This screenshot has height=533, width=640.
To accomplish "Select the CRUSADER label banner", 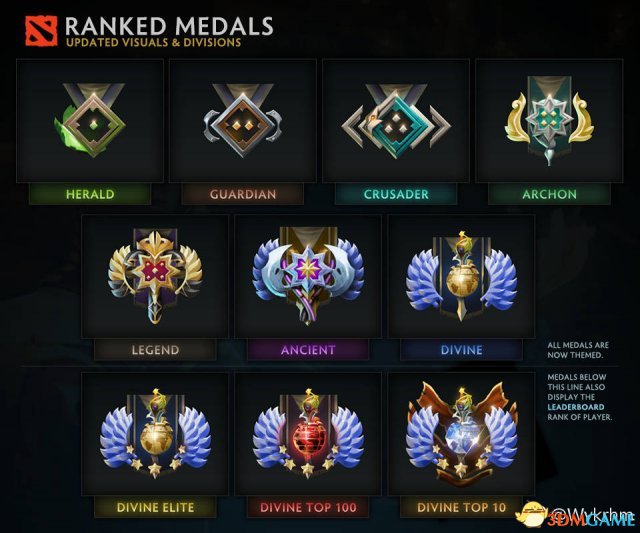I will (396, 194).
